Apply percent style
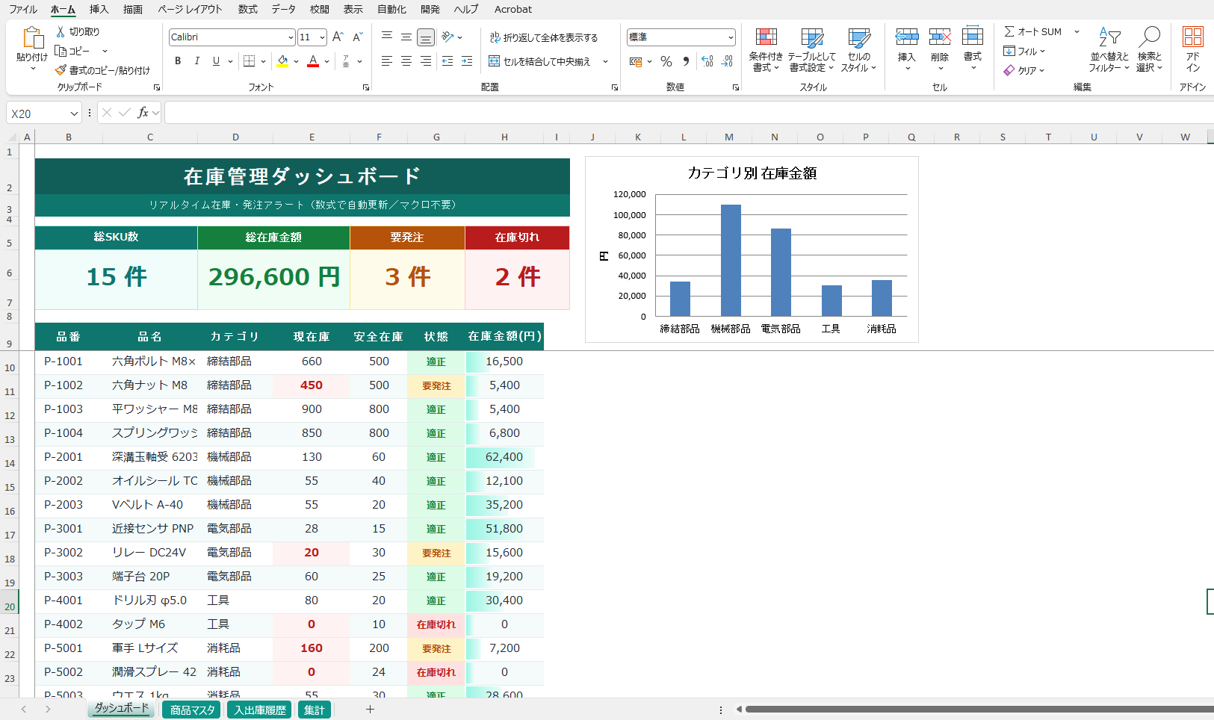This screenshot has height=720, width=1214. (x=666, y=61)
